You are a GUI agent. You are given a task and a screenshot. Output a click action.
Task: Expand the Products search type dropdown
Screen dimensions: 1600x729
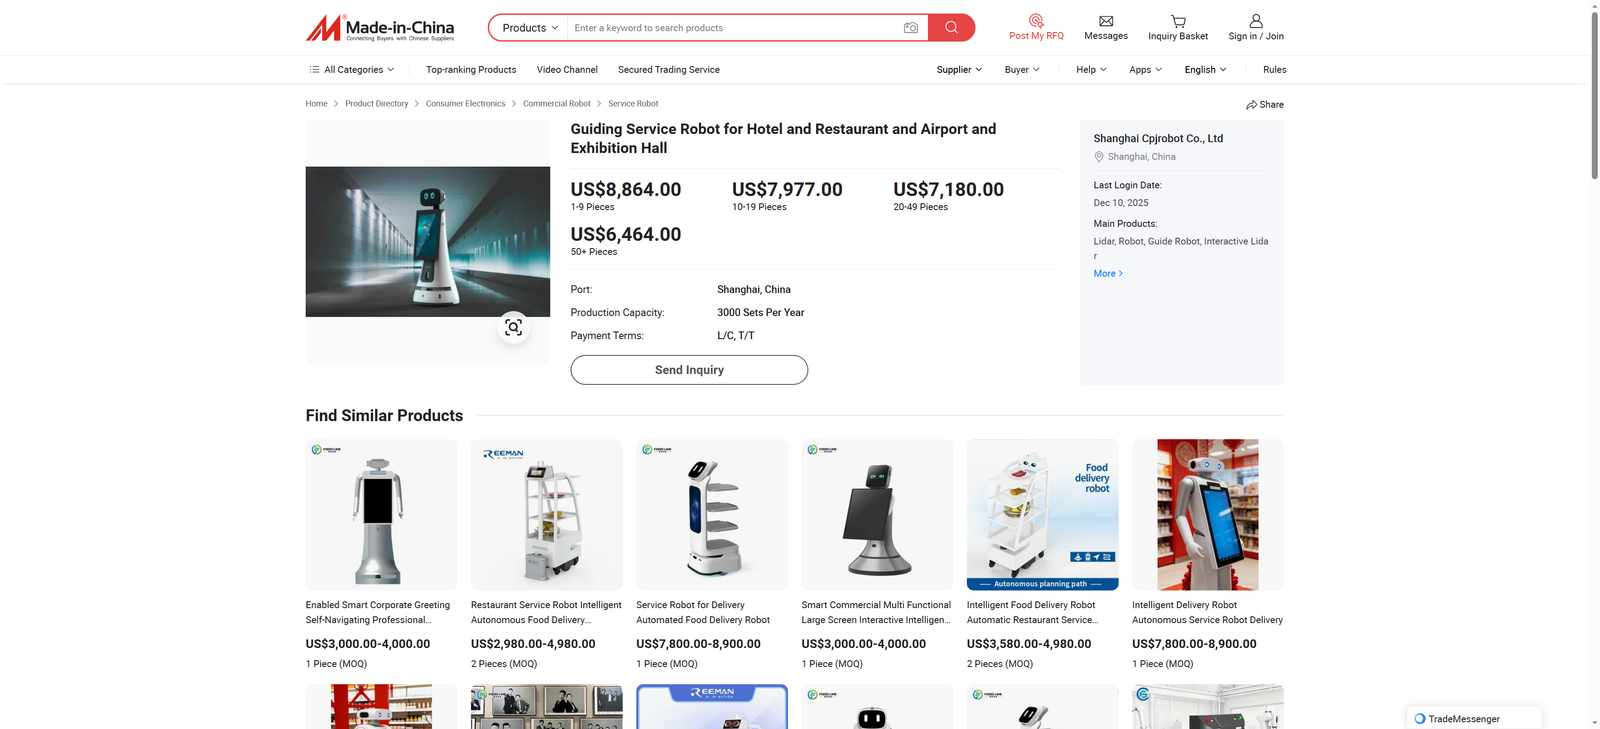pos(529,28)
